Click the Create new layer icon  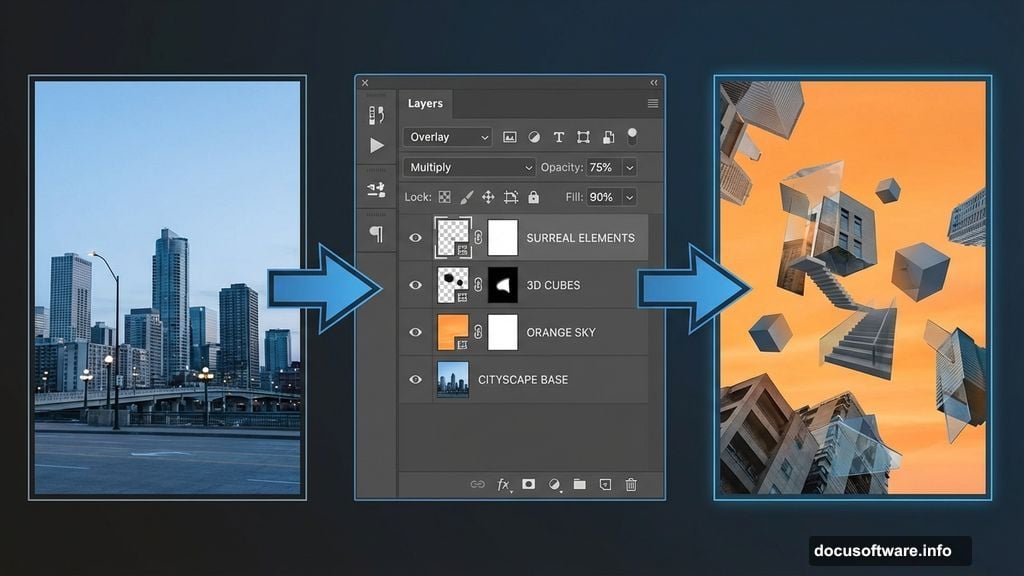(605, 484)
